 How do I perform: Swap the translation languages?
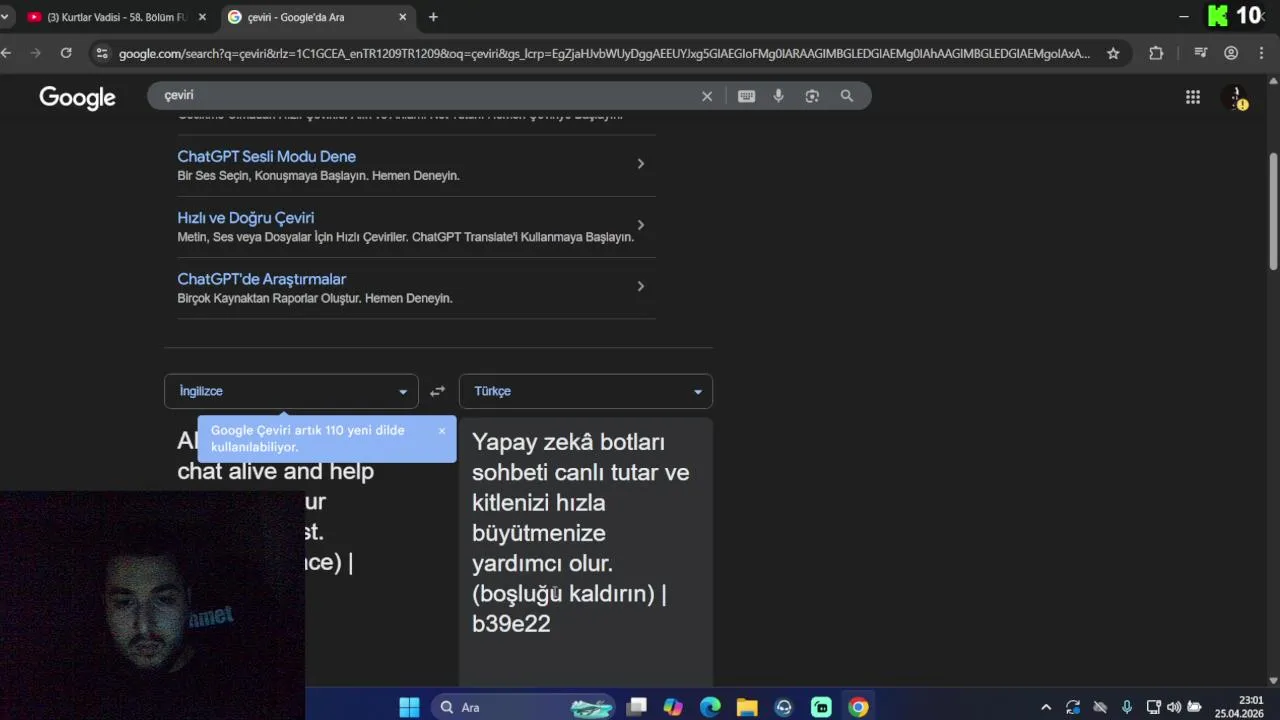(437, 391)
